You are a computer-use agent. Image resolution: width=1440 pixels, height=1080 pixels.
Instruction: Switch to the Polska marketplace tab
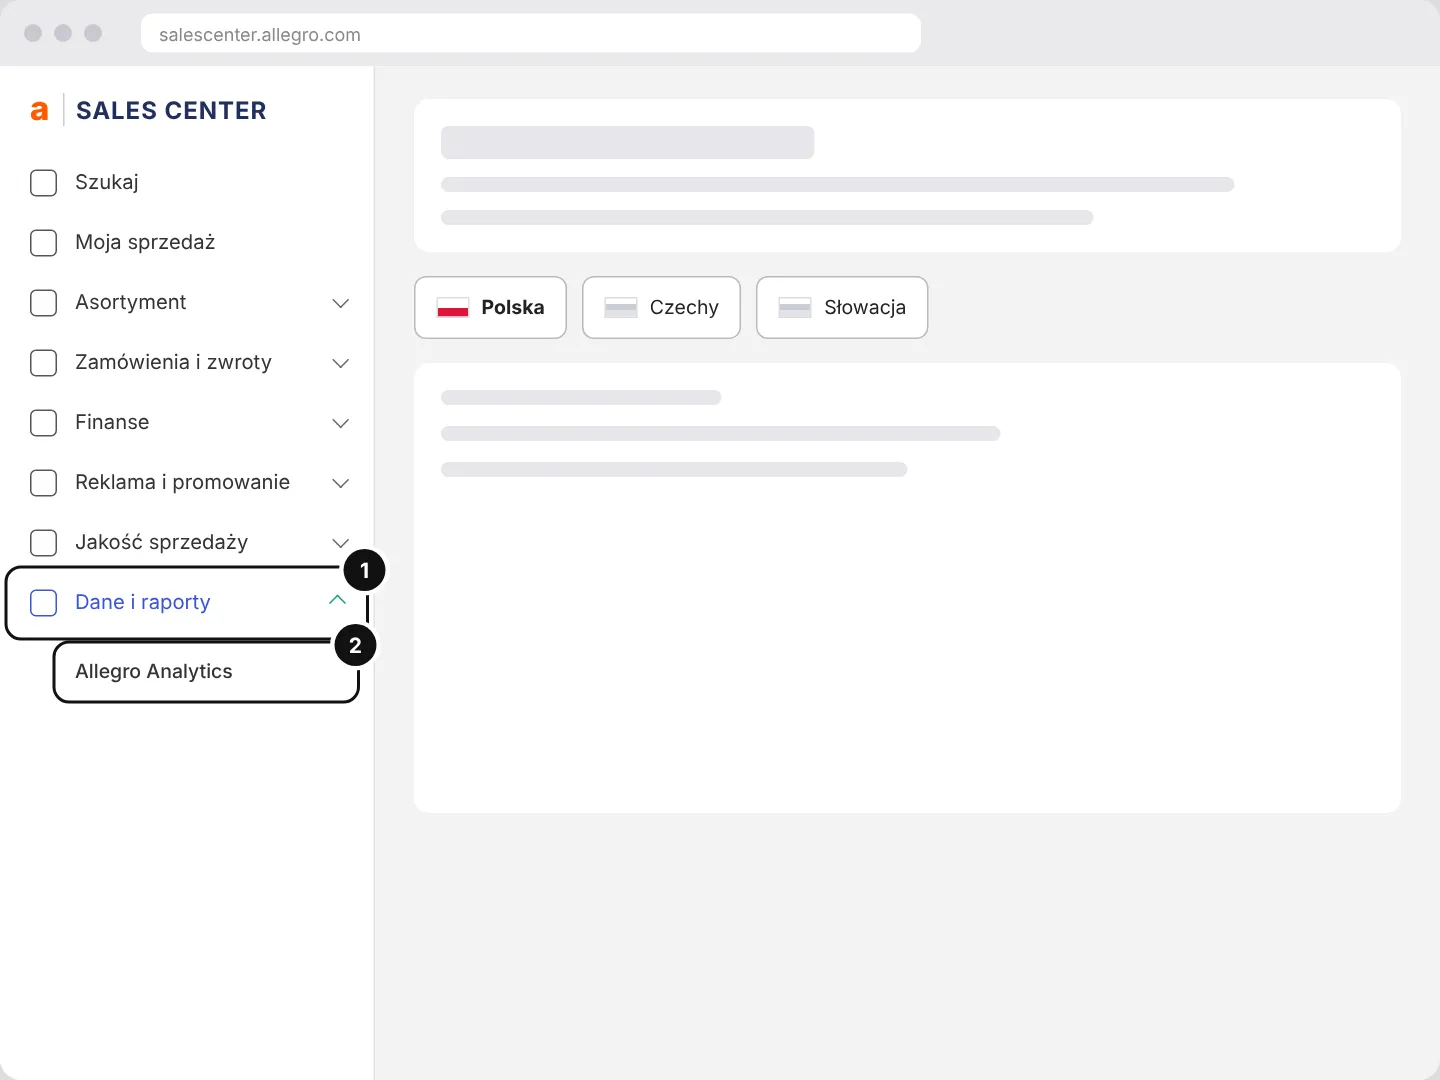(x=490, y=307)
